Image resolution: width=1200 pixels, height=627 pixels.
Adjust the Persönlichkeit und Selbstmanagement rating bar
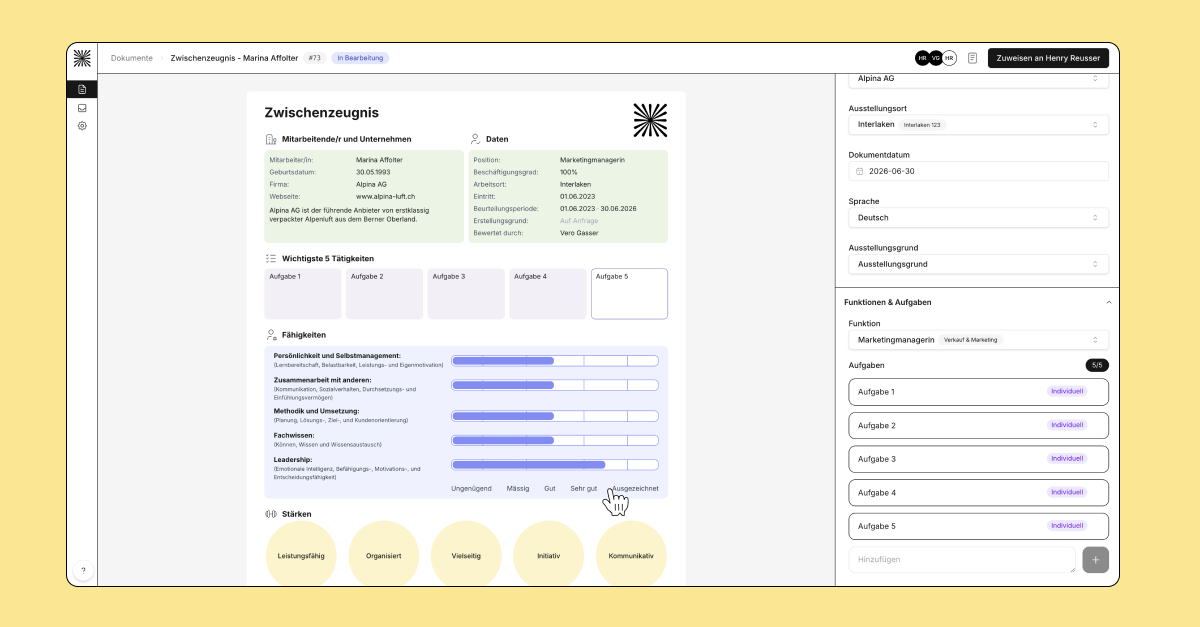click(x=555, y=361)
